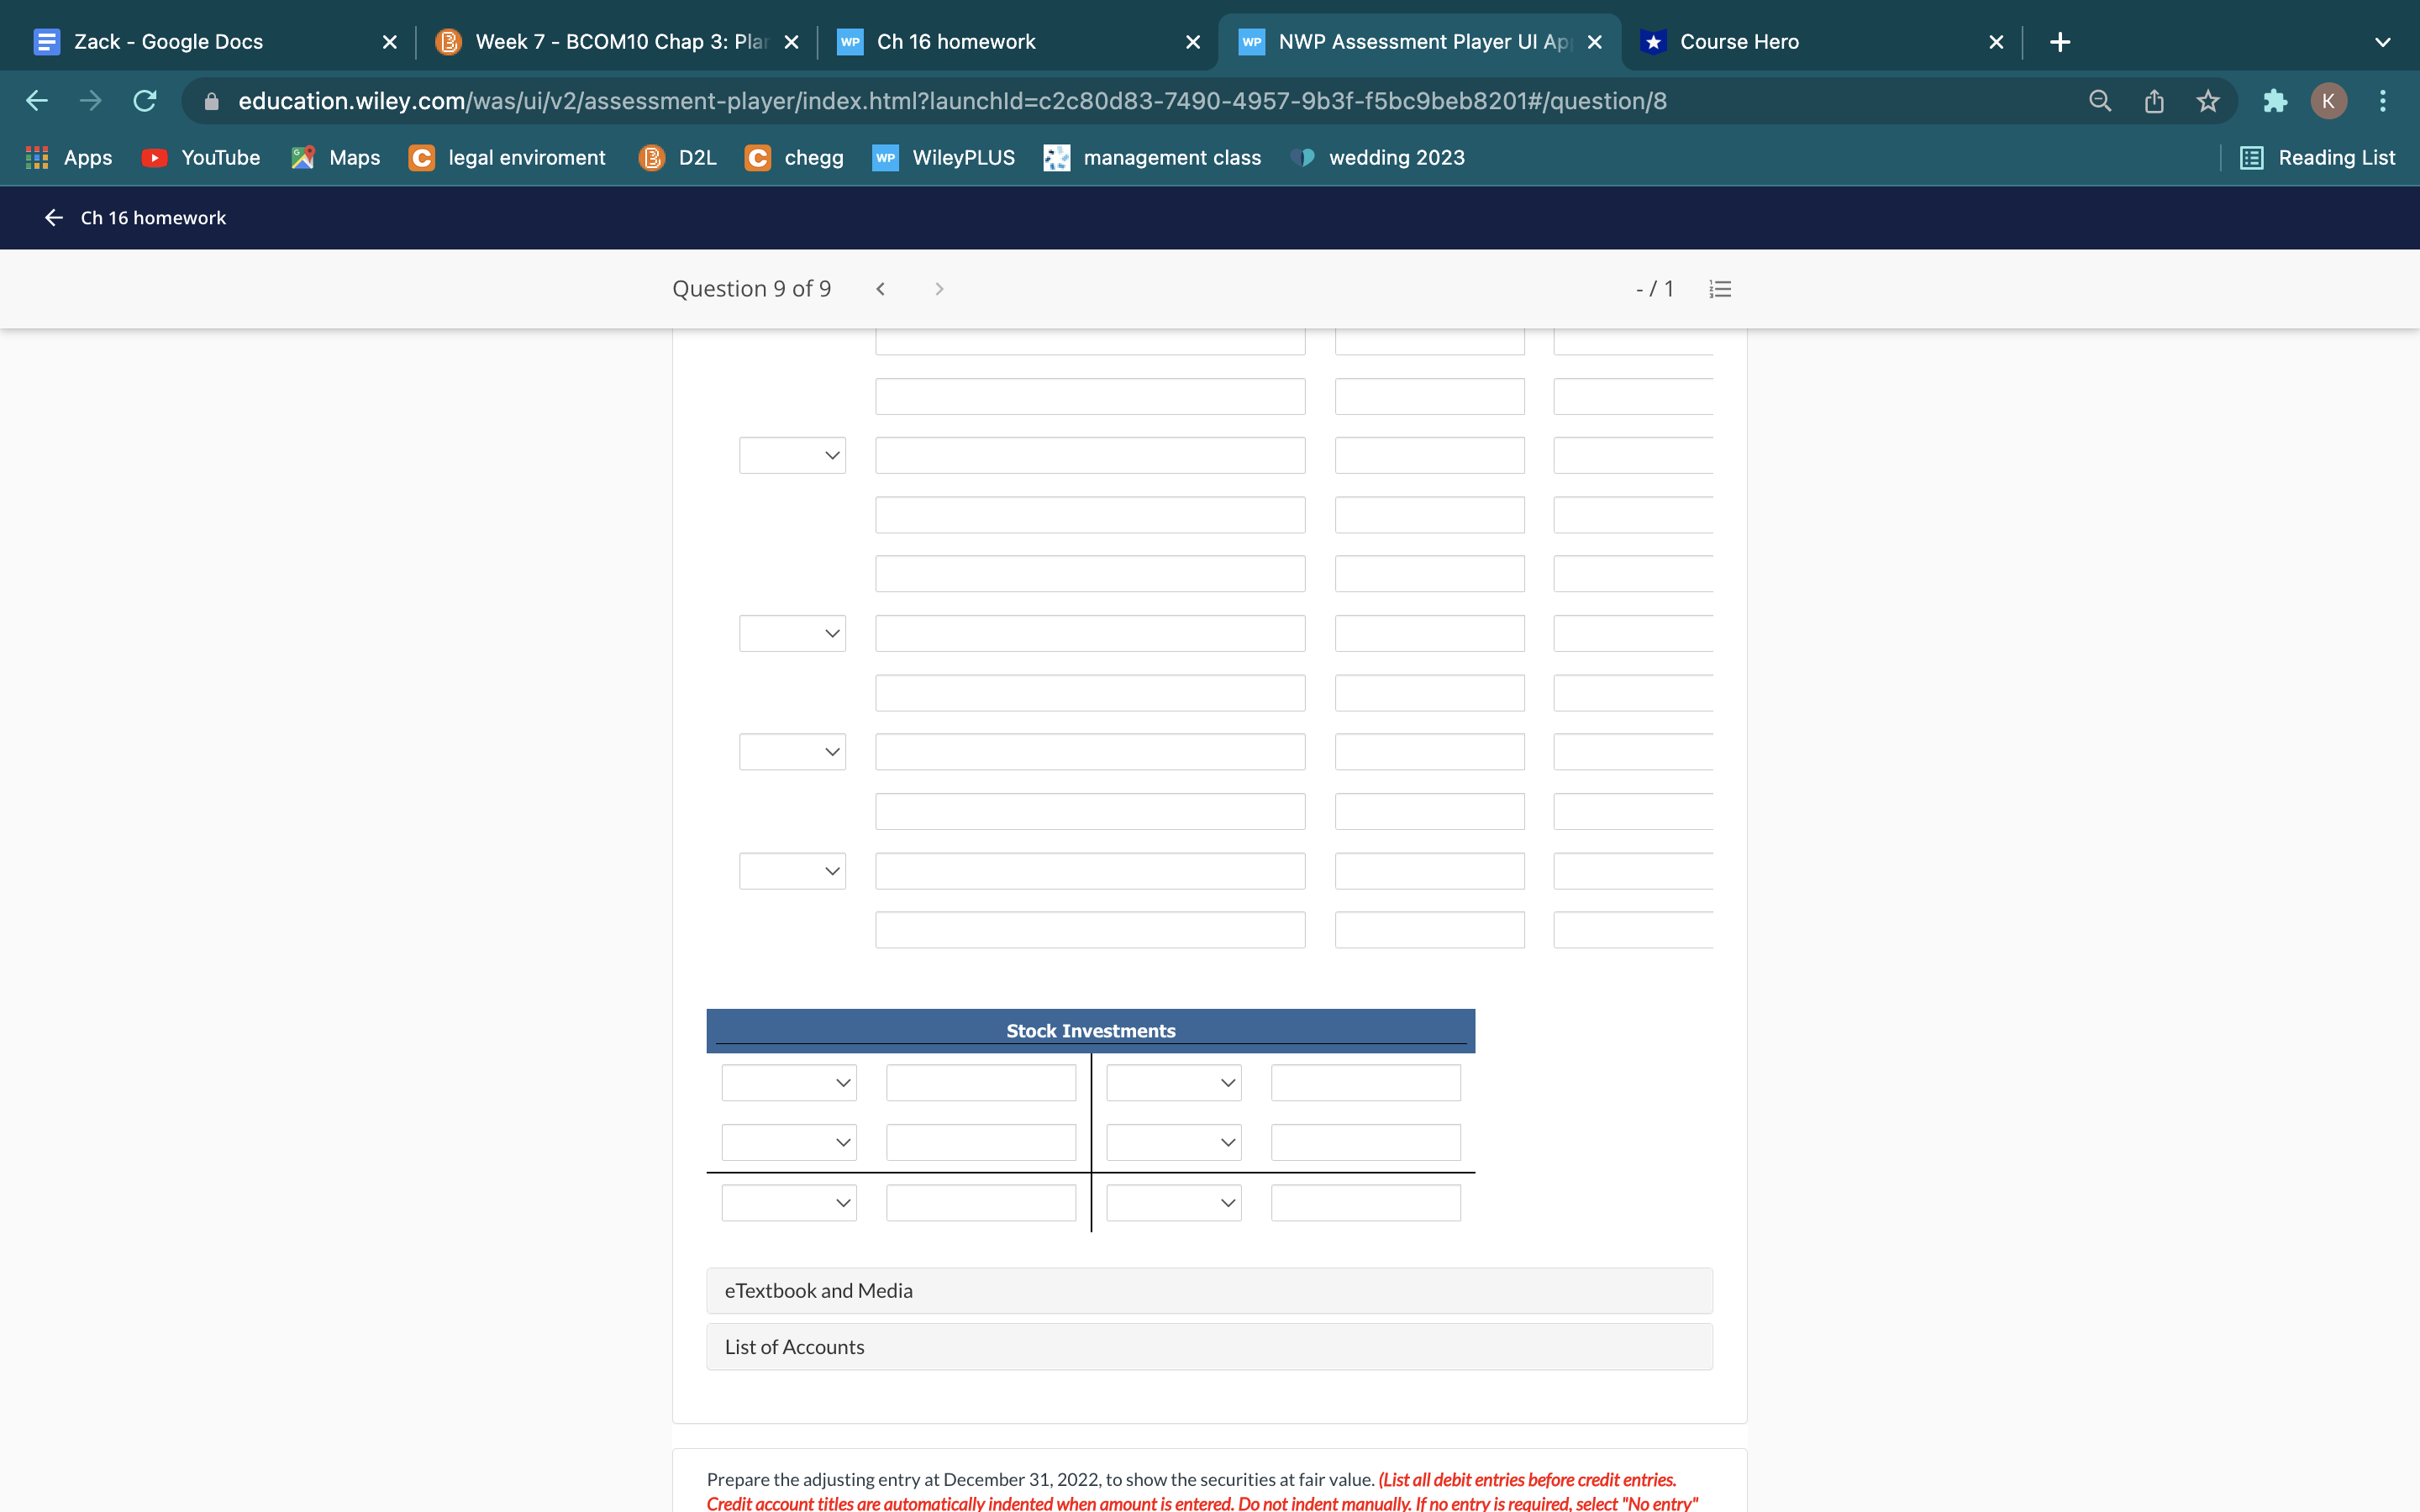Screen dimensions: 2420x1512
Task: Switch to Zack - Google Docs tab
Action: (x=168, y=42)
